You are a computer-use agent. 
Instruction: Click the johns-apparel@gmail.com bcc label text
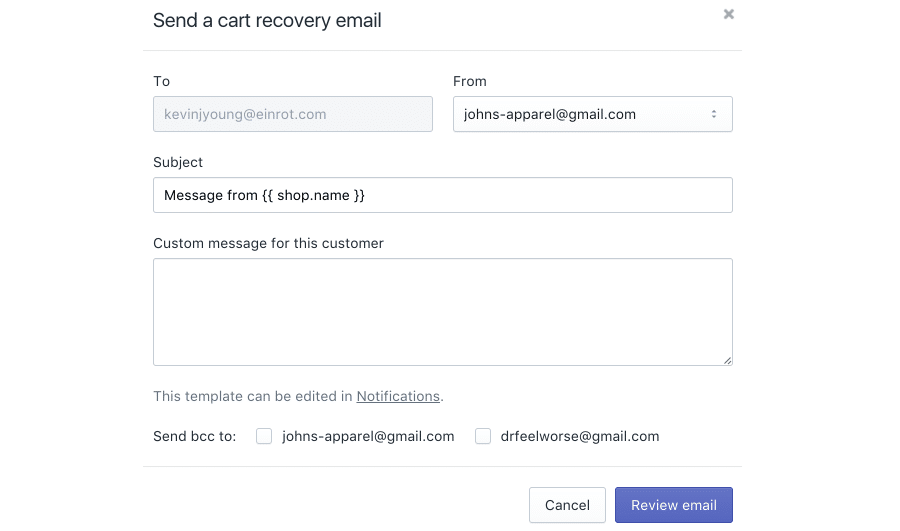point(368,436)
